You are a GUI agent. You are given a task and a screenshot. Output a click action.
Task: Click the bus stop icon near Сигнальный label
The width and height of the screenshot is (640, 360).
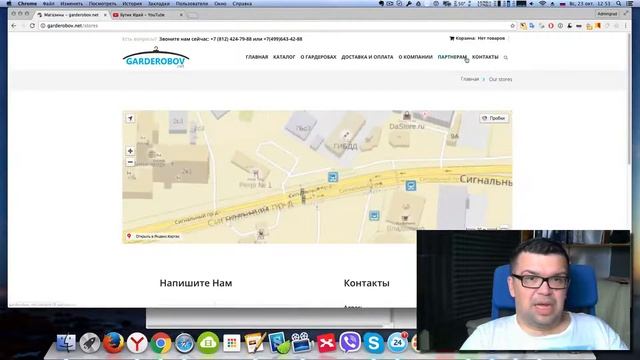click(411, 186)
